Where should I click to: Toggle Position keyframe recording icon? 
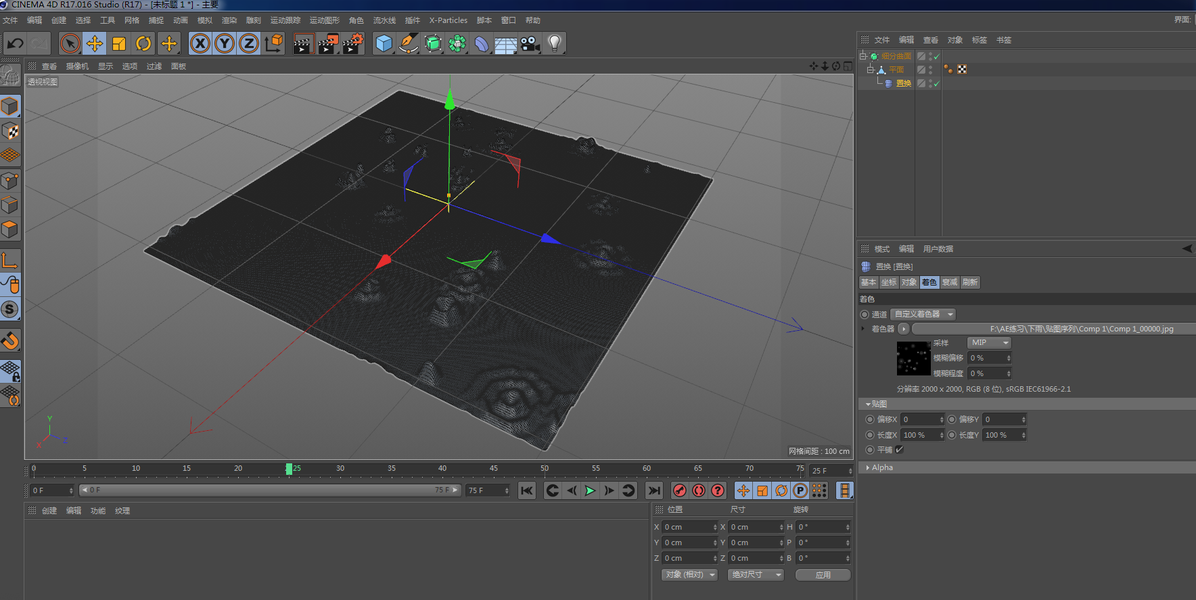(743, 490)
